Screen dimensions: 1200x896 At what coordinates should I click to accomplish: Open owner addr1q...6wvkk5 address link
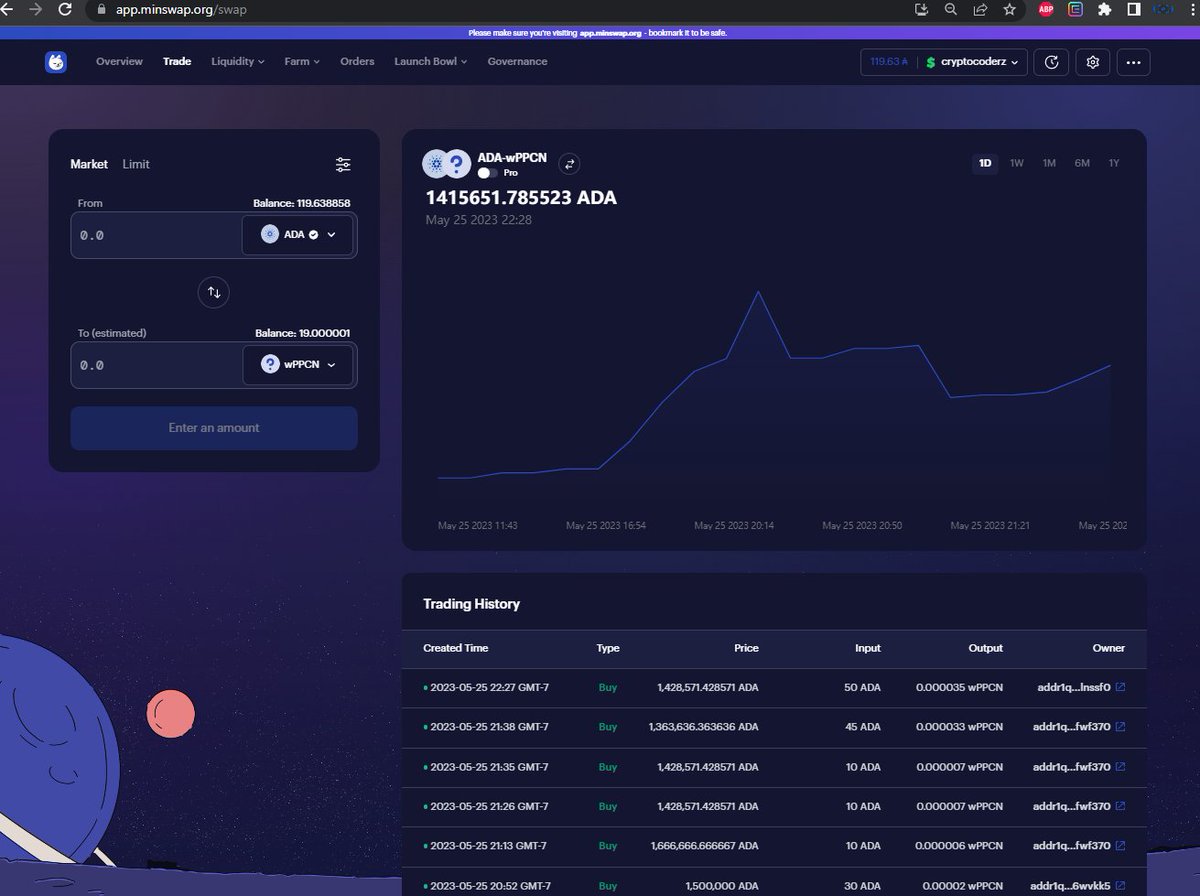point(1070,886)
